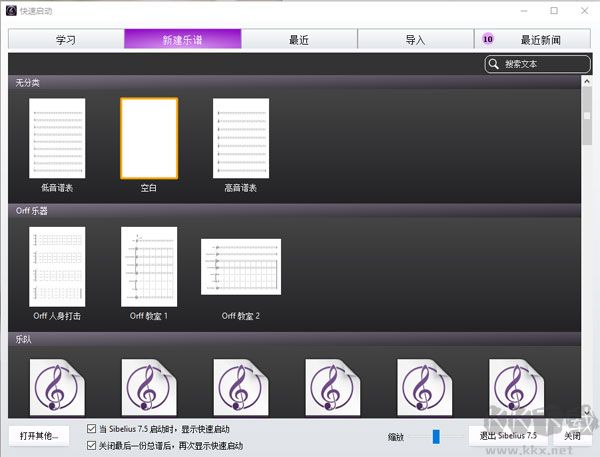Click the 退出 Sibelius 7.5 button

[x=507, y=436]
